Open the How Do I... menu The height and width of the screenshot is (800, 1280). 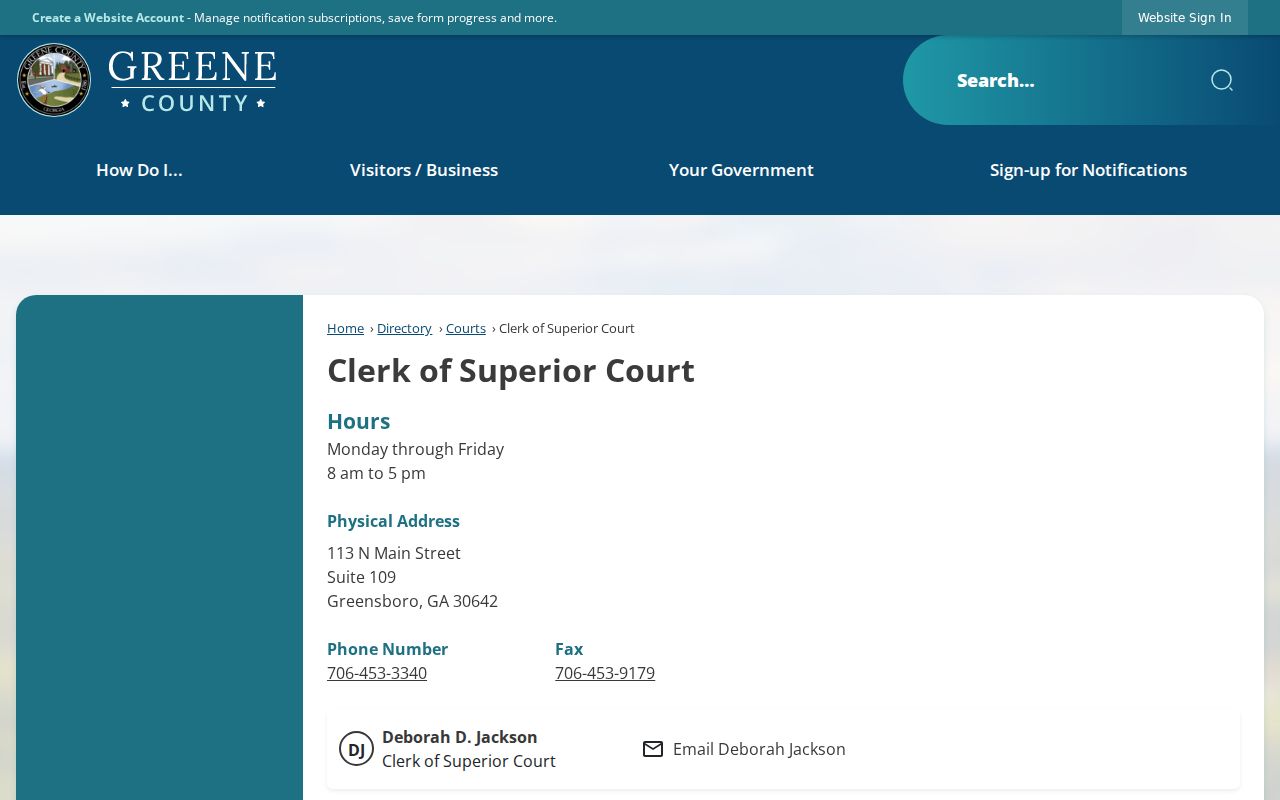139,170
